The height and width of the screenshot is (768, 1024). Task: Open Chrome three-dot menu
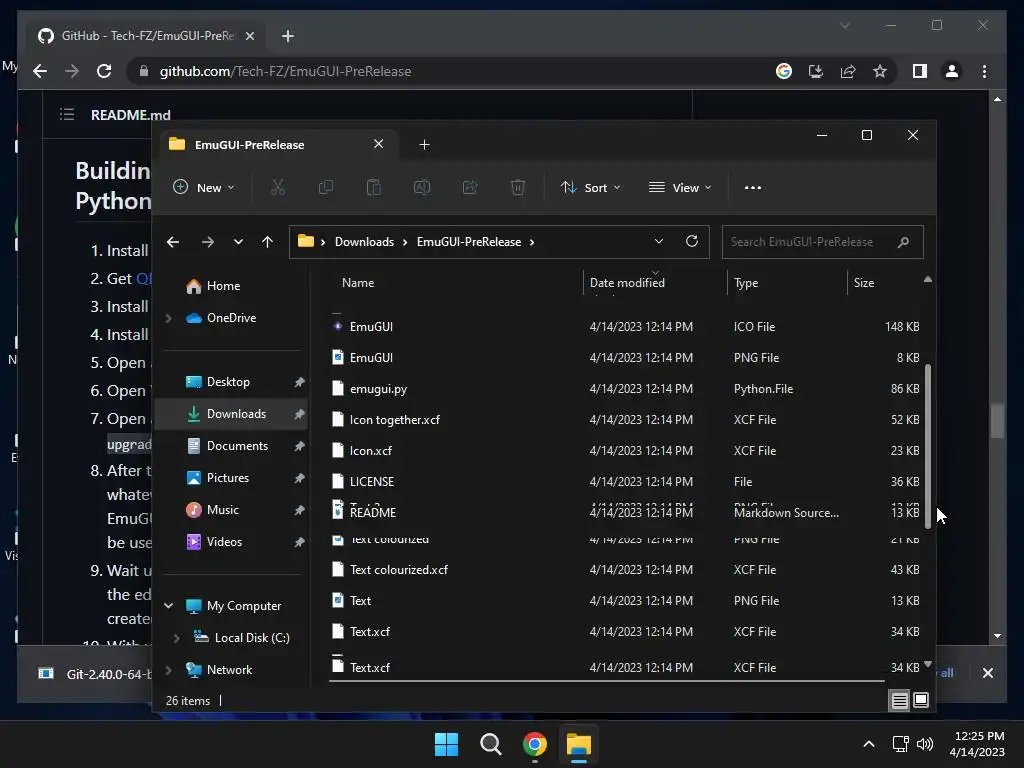[x=984, y=71]
